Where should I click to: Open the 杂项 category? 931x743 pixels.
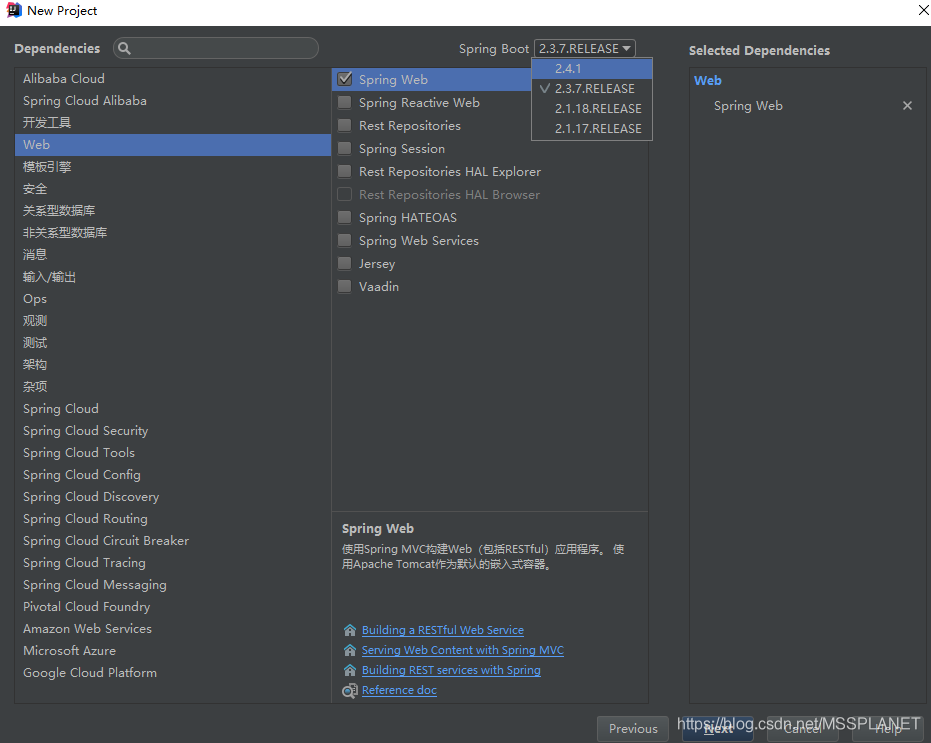[x=173, y=387]
